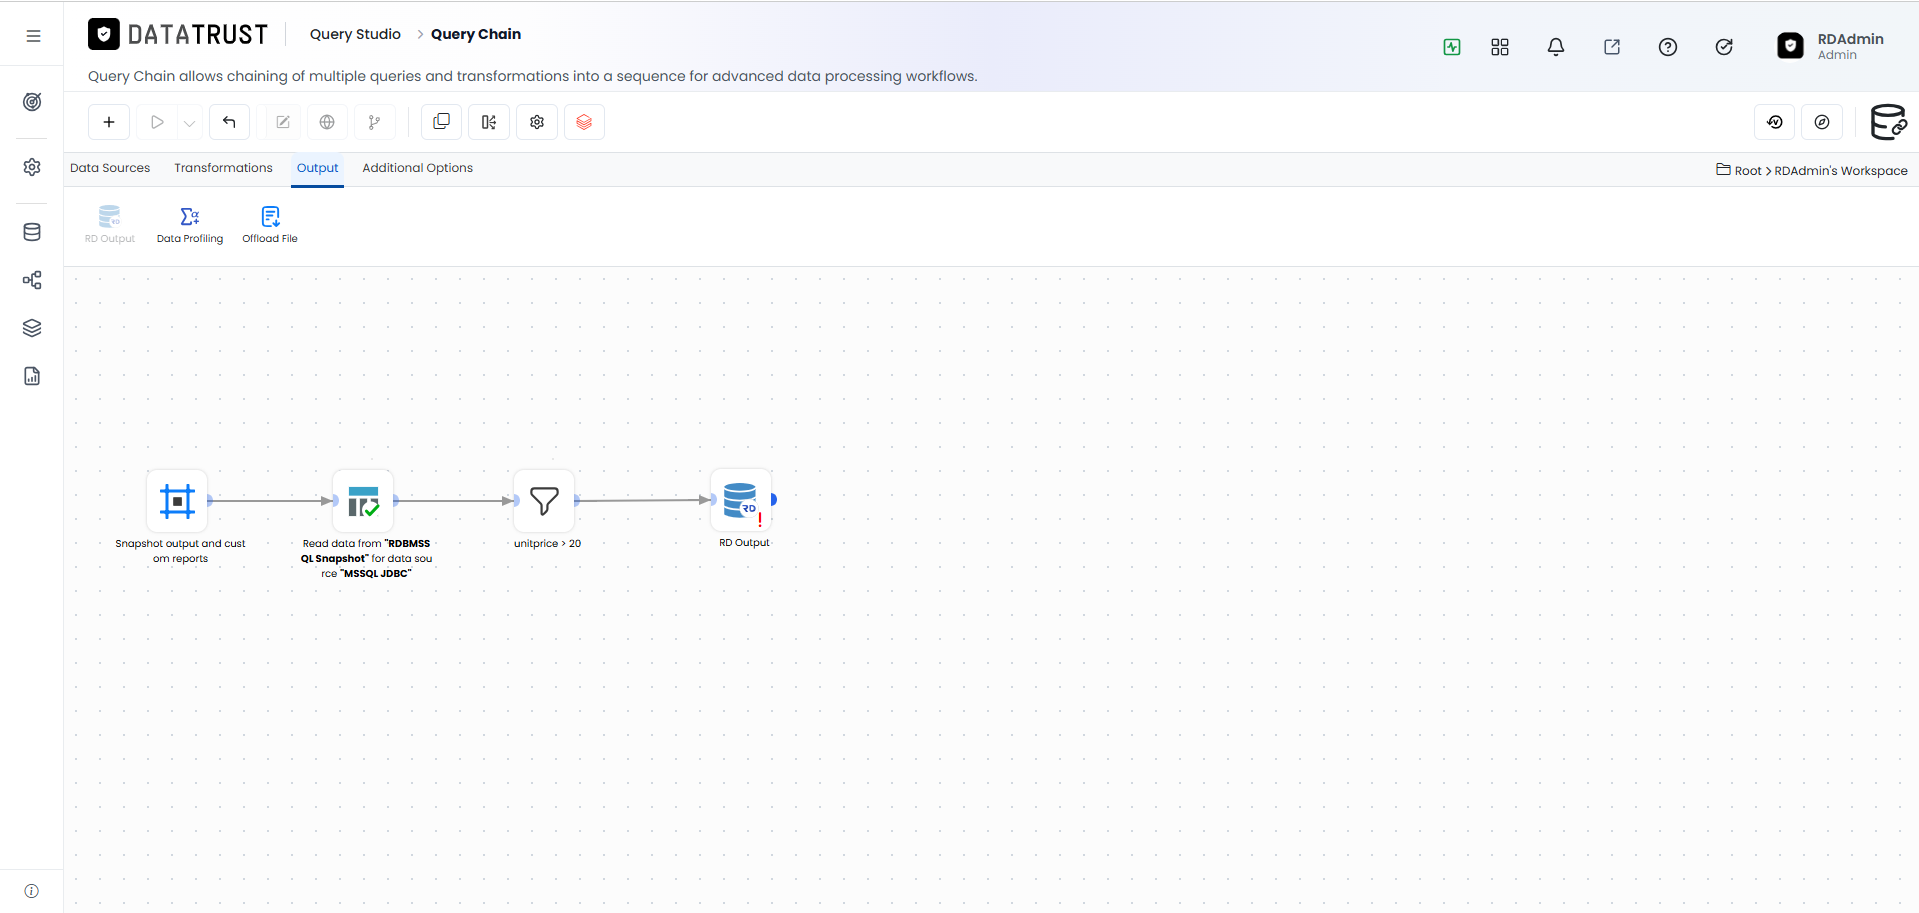Click the red stacked layers toolbar icon
Screen dimensions: 1919x913
[x=584, y=122]
